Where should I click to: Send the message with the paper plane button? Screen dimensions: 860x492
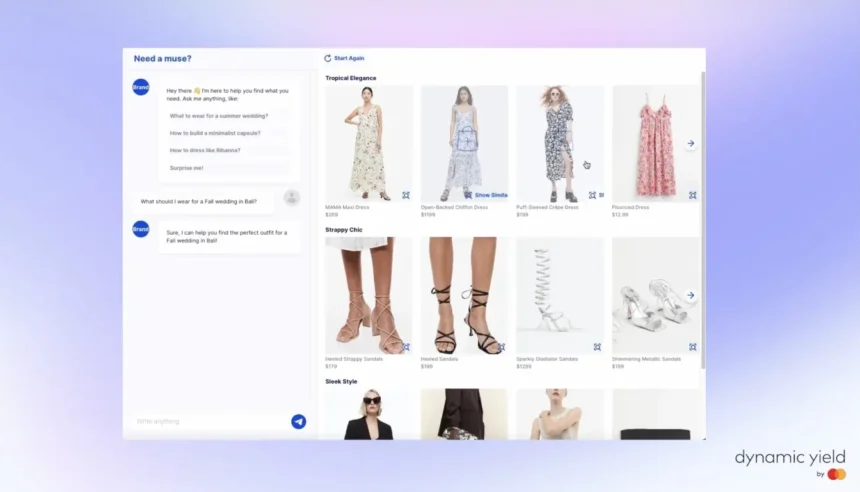coord(298,421)
